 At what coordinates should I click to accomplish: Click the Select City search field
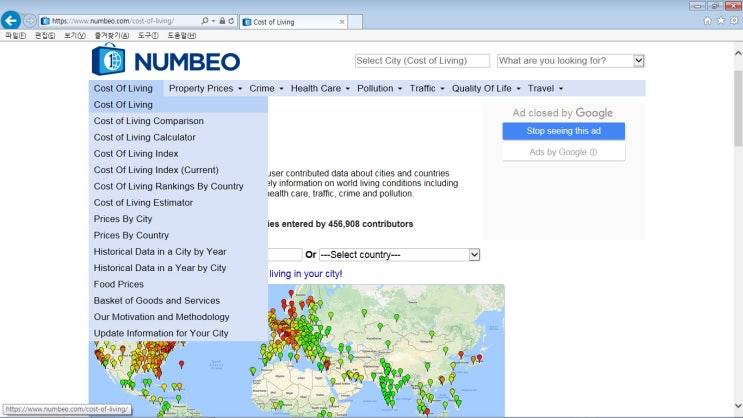[422, 61]
